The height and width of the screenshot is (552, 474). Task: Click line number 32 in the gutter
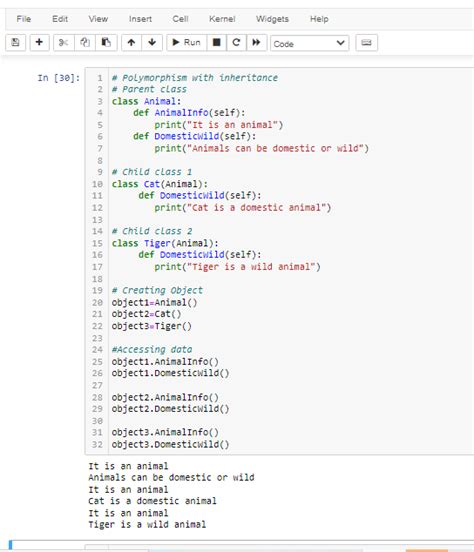97,444
